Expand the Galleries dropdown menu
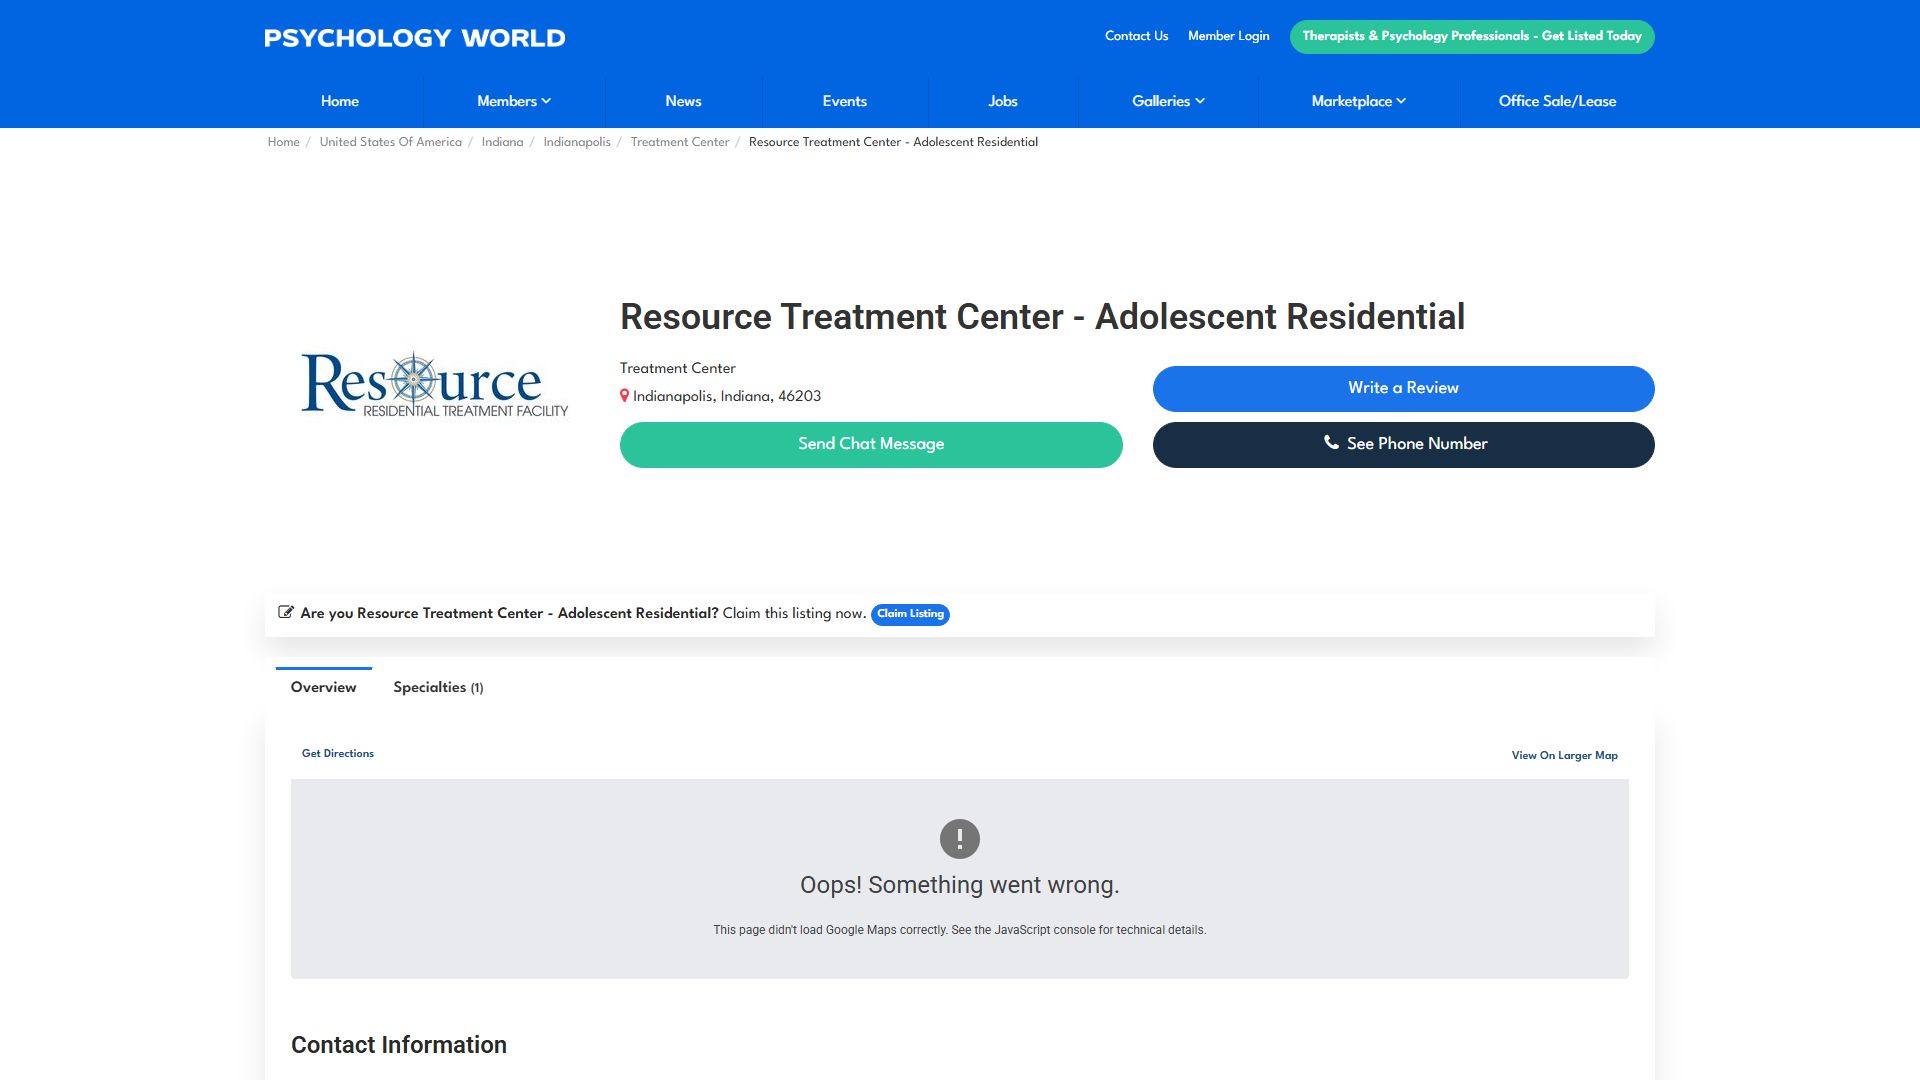Screen dimensions: 1920x1080 tap(1168, 101)
